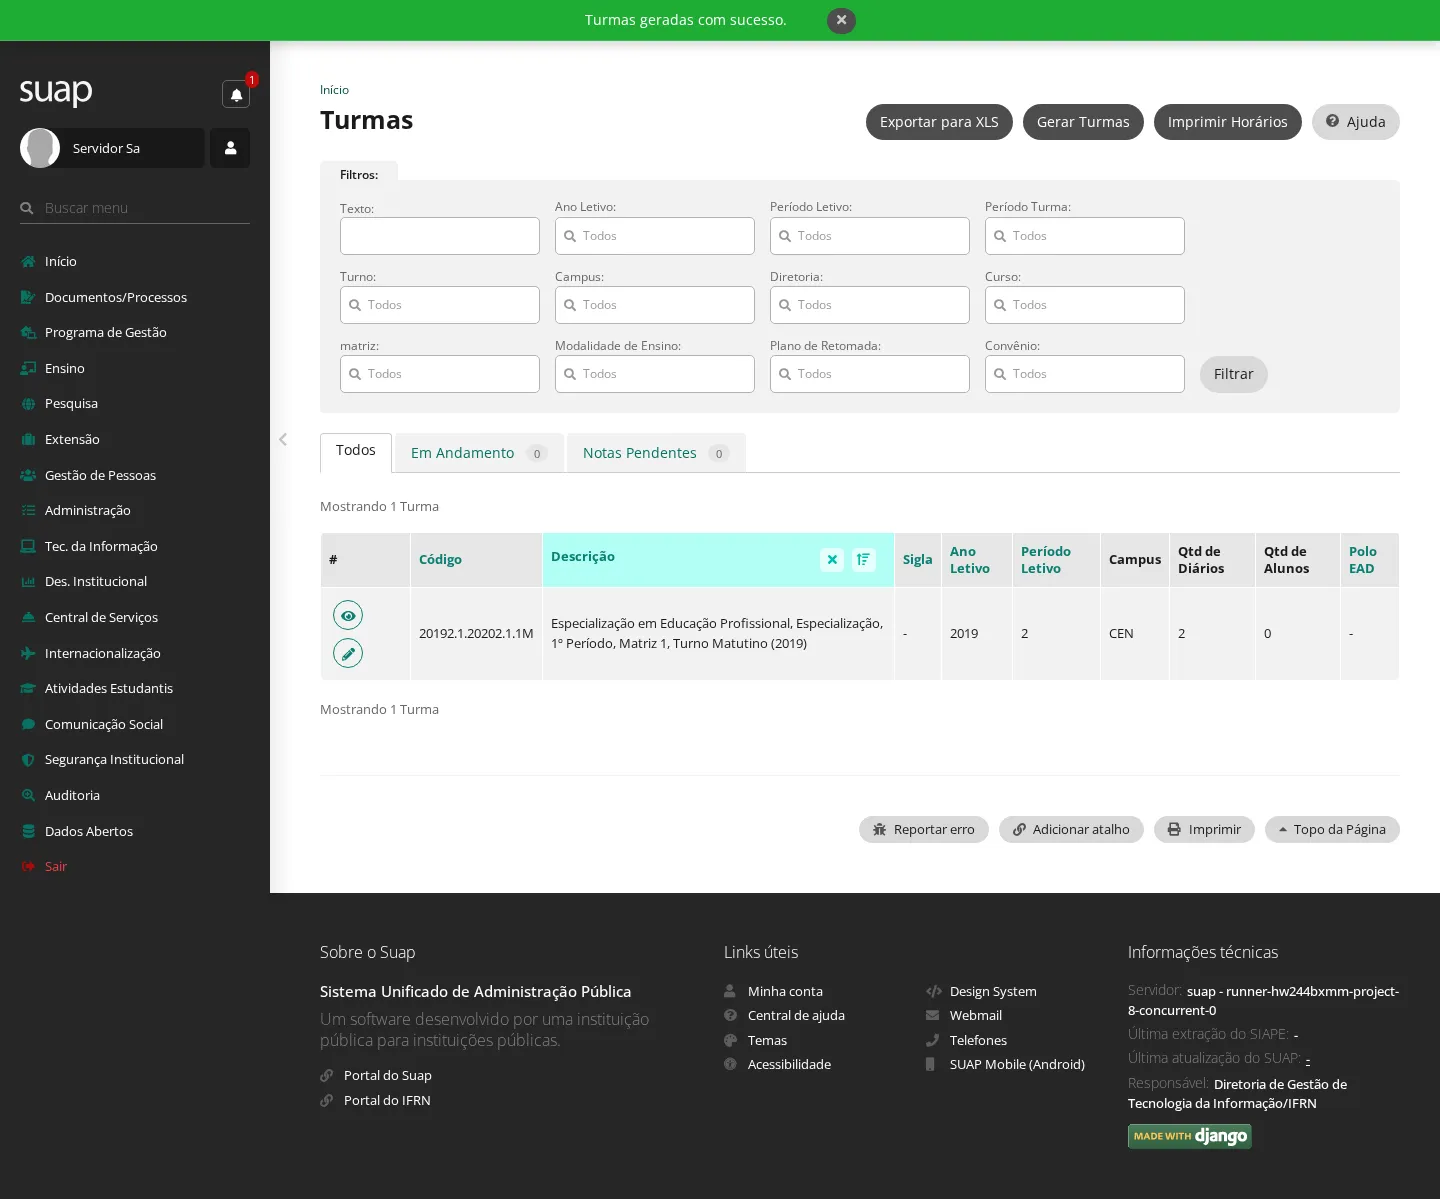Open the Ensino sidebar menu
This screenshot has width=1440, height=1199.
(x=65, y=368)
